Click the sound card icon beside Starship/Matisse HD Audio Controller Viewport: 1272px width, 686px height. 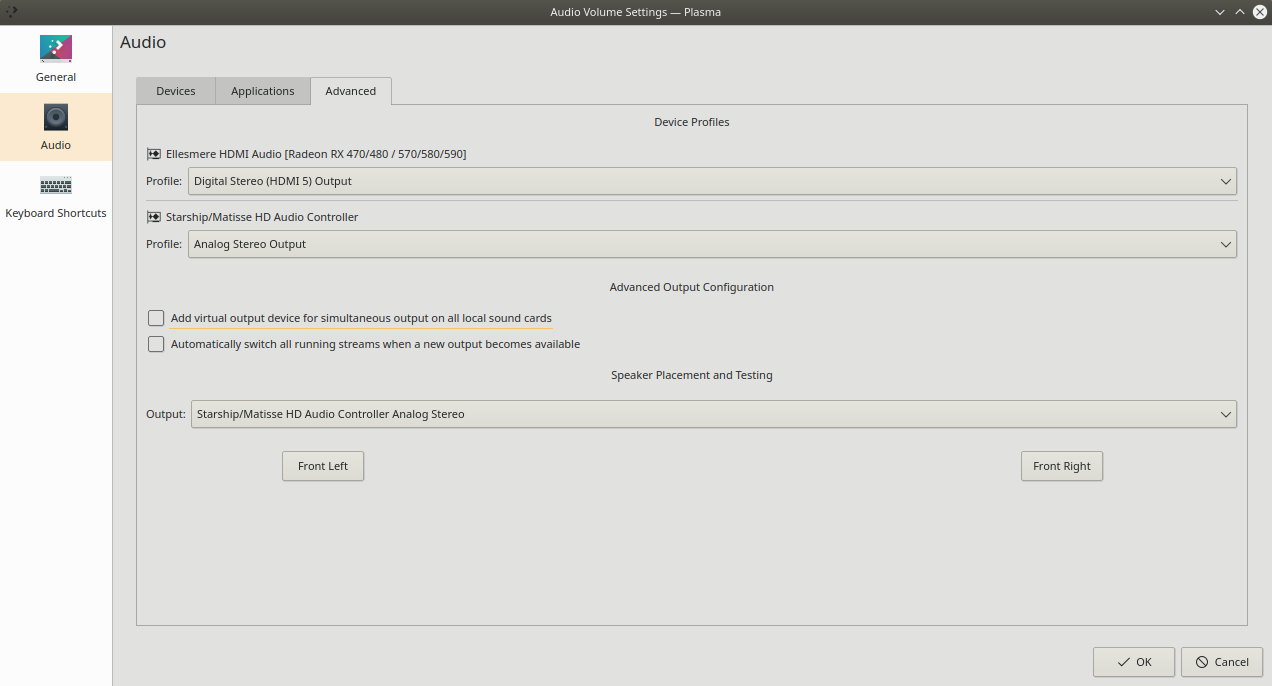click(x=154, y=217)
